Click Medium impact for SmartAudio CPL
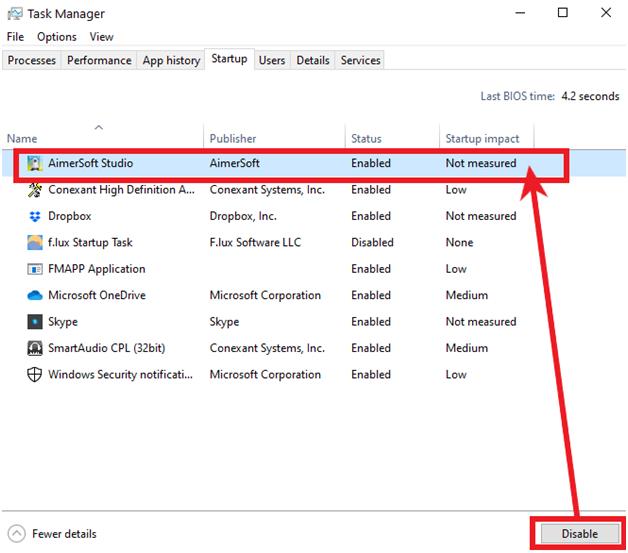 (x=467, y=348)
